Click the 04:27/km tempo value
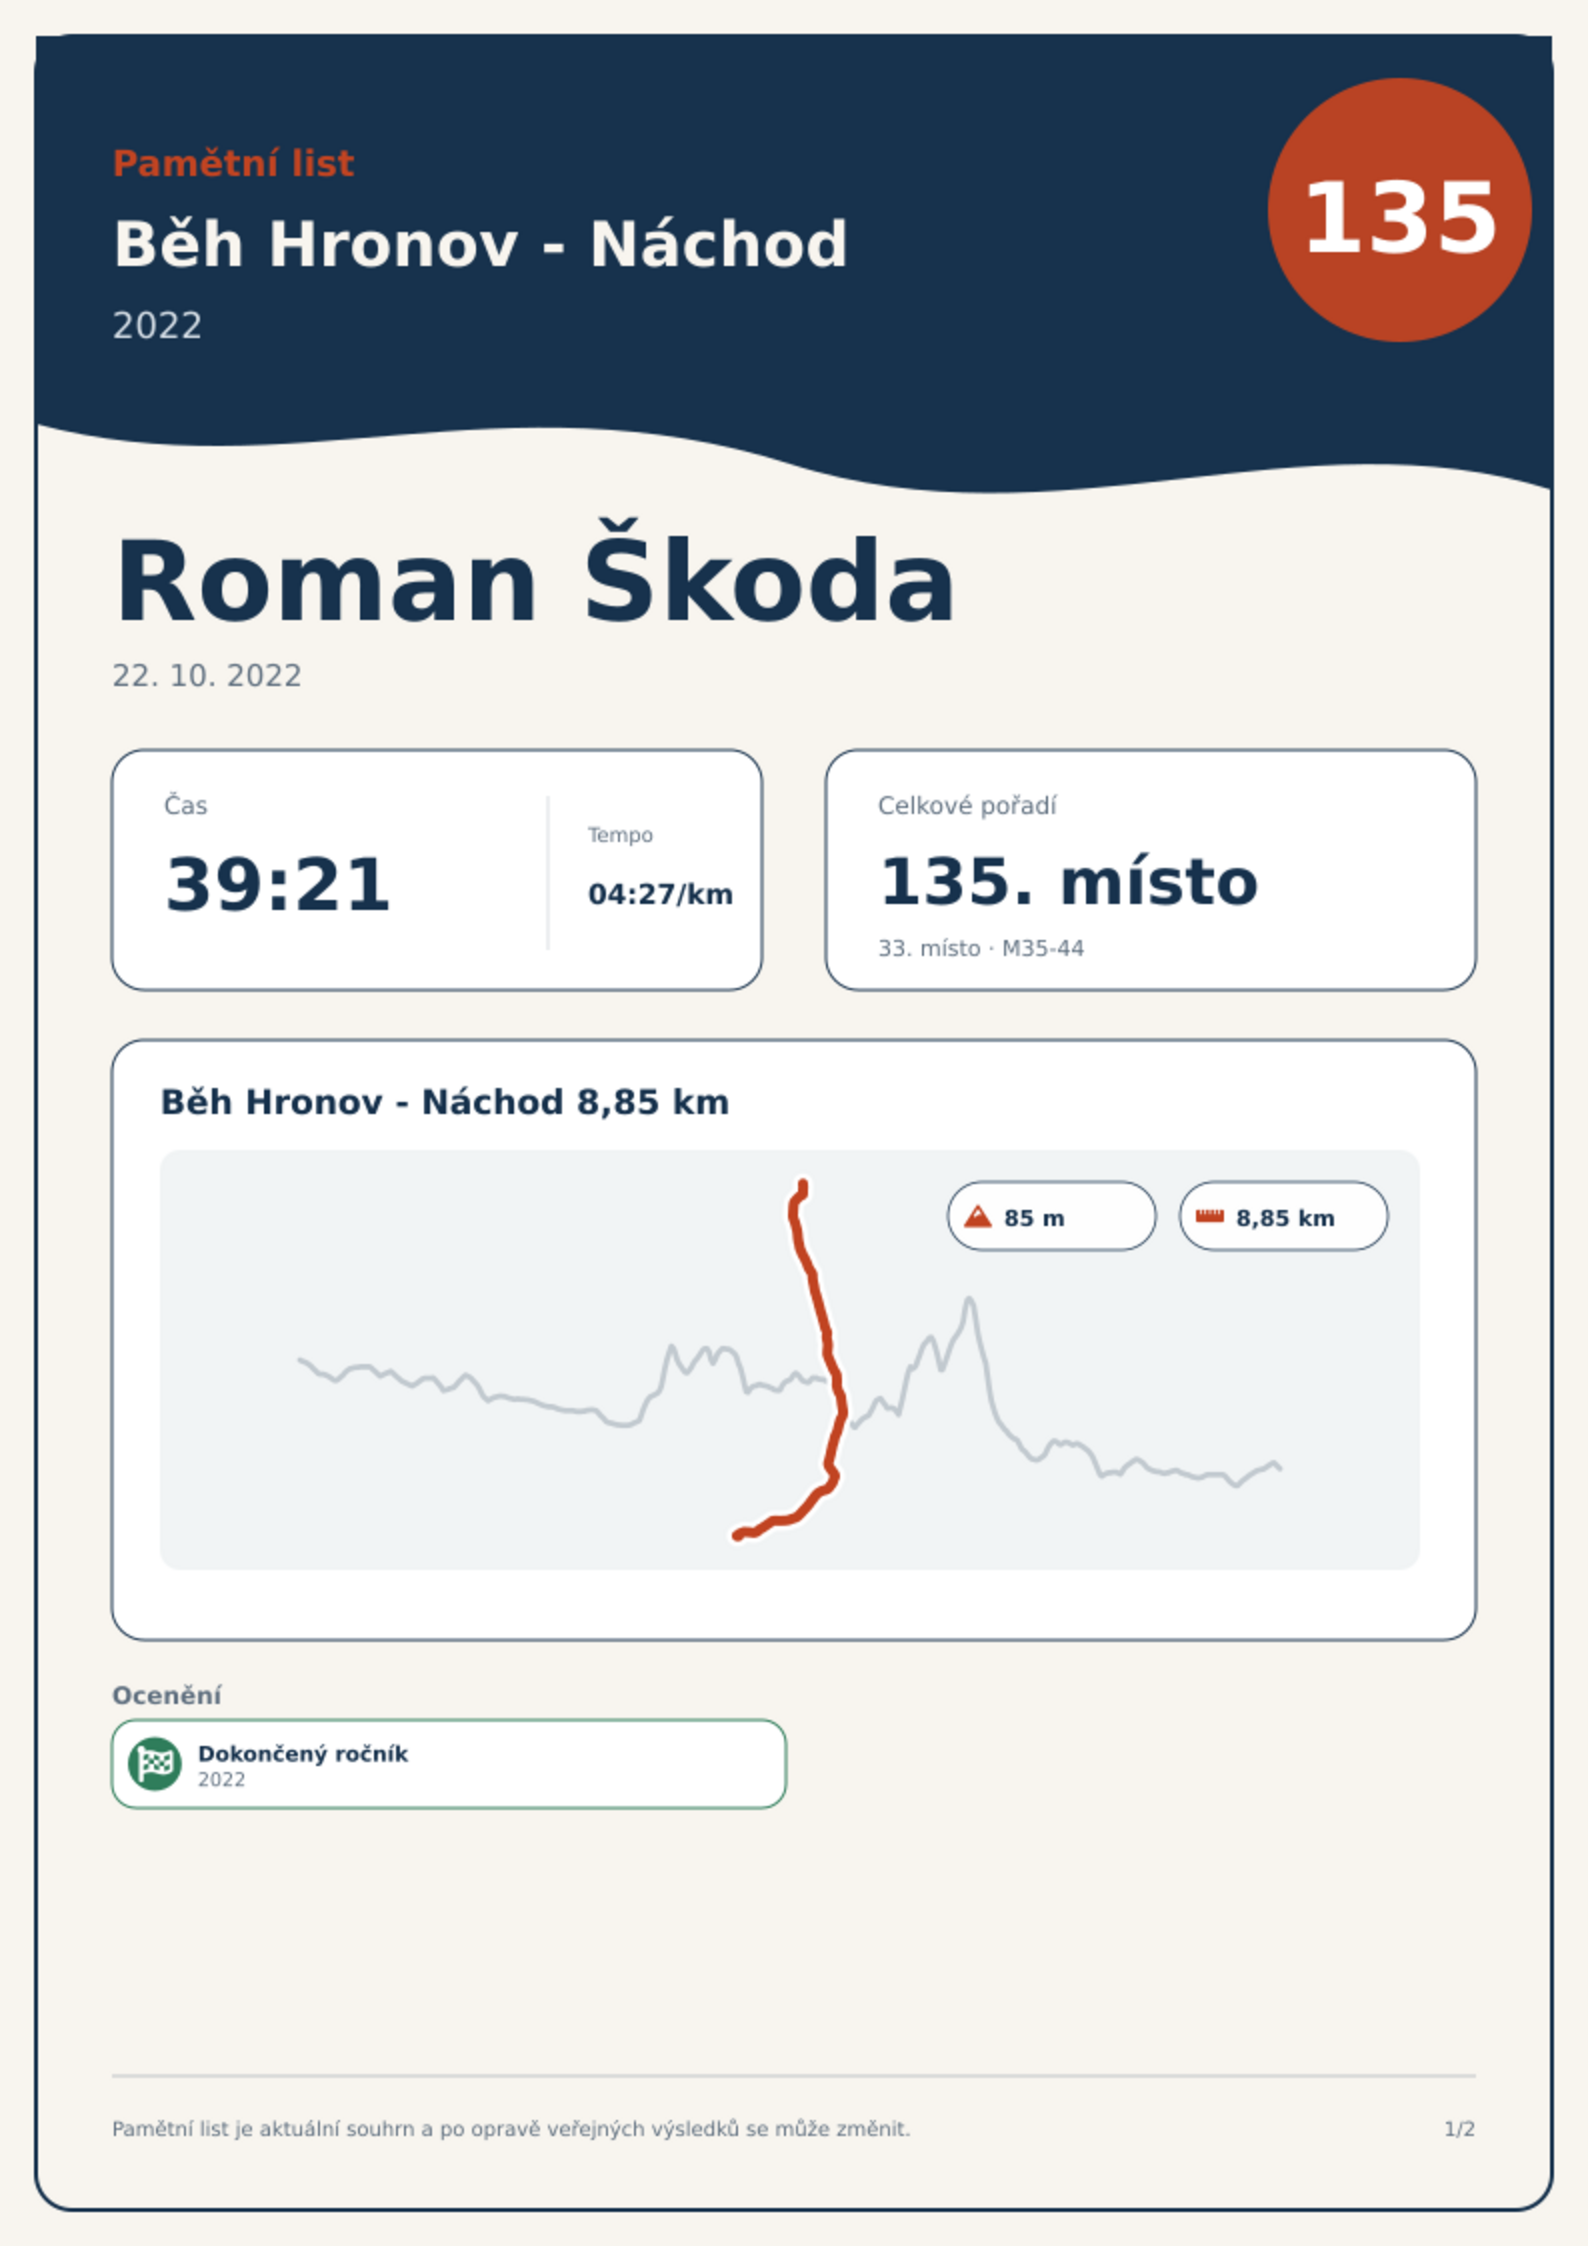The image size is (1588, 2246). (660, 894)
